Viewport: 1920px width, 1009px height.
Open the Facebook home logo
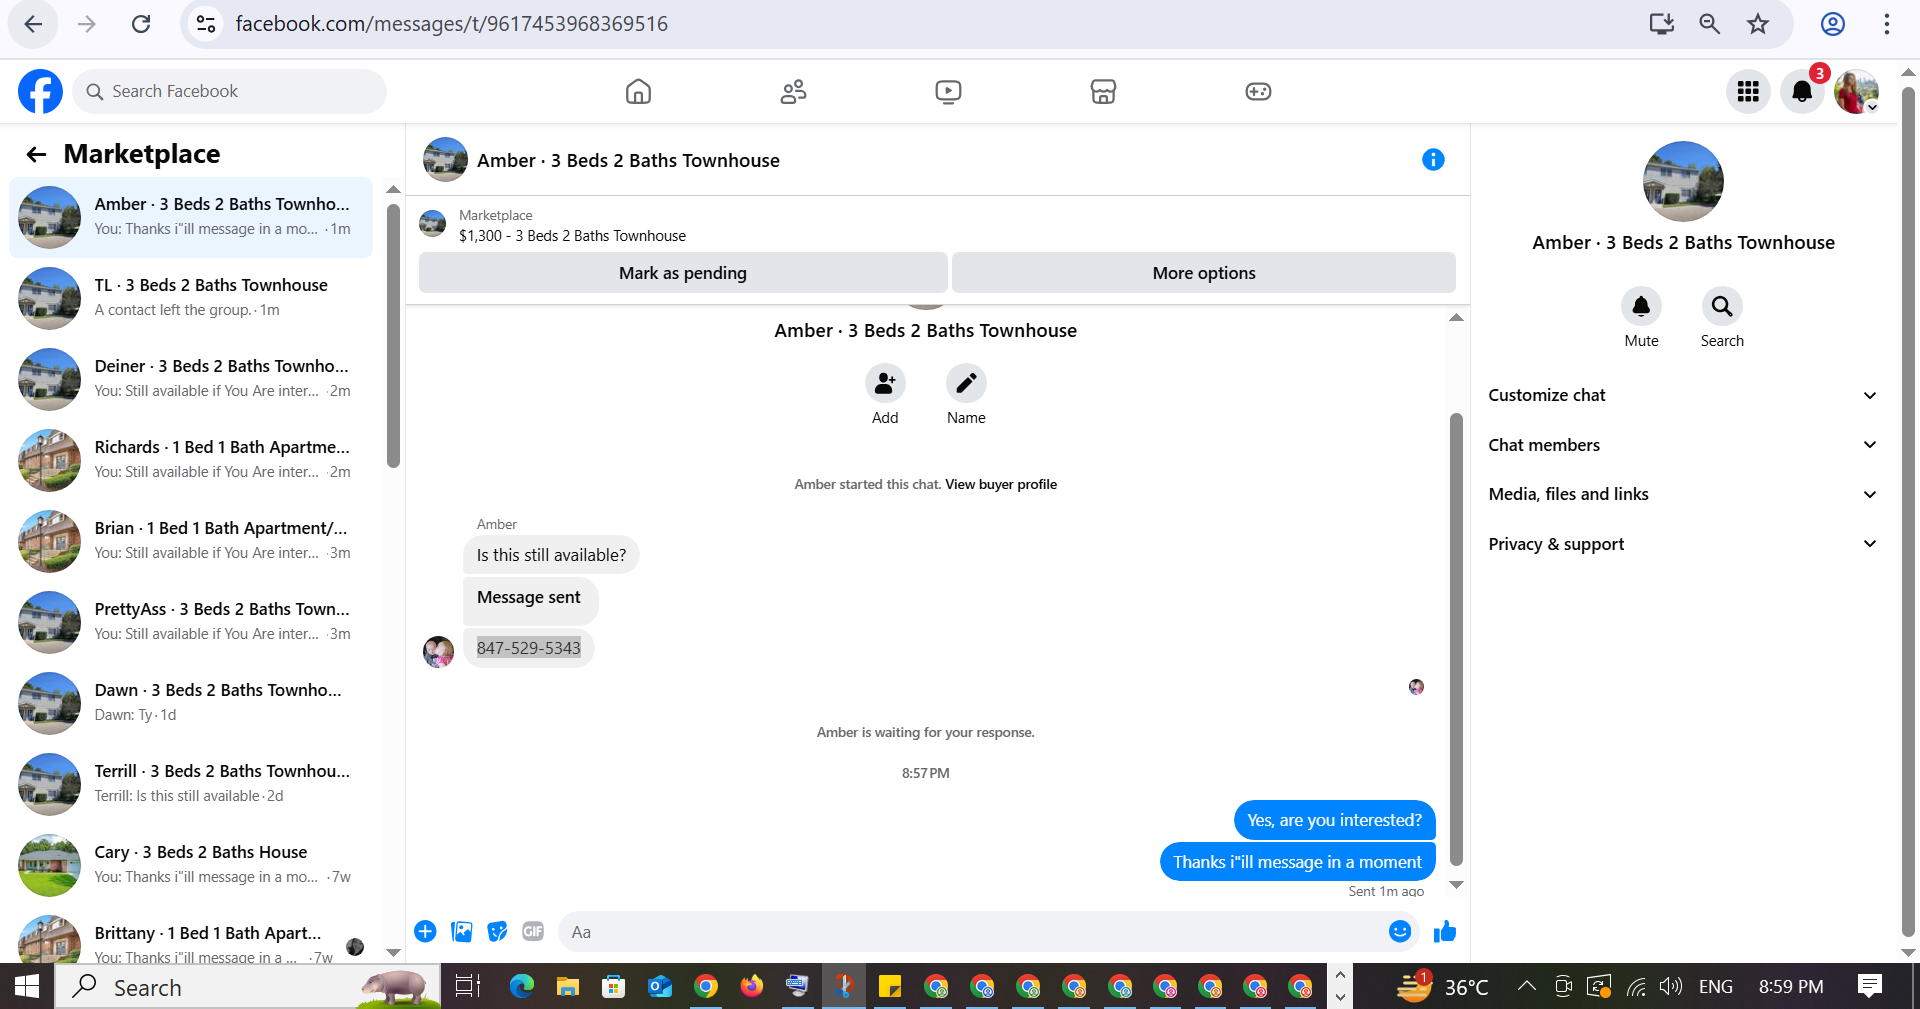click(40, 91)
